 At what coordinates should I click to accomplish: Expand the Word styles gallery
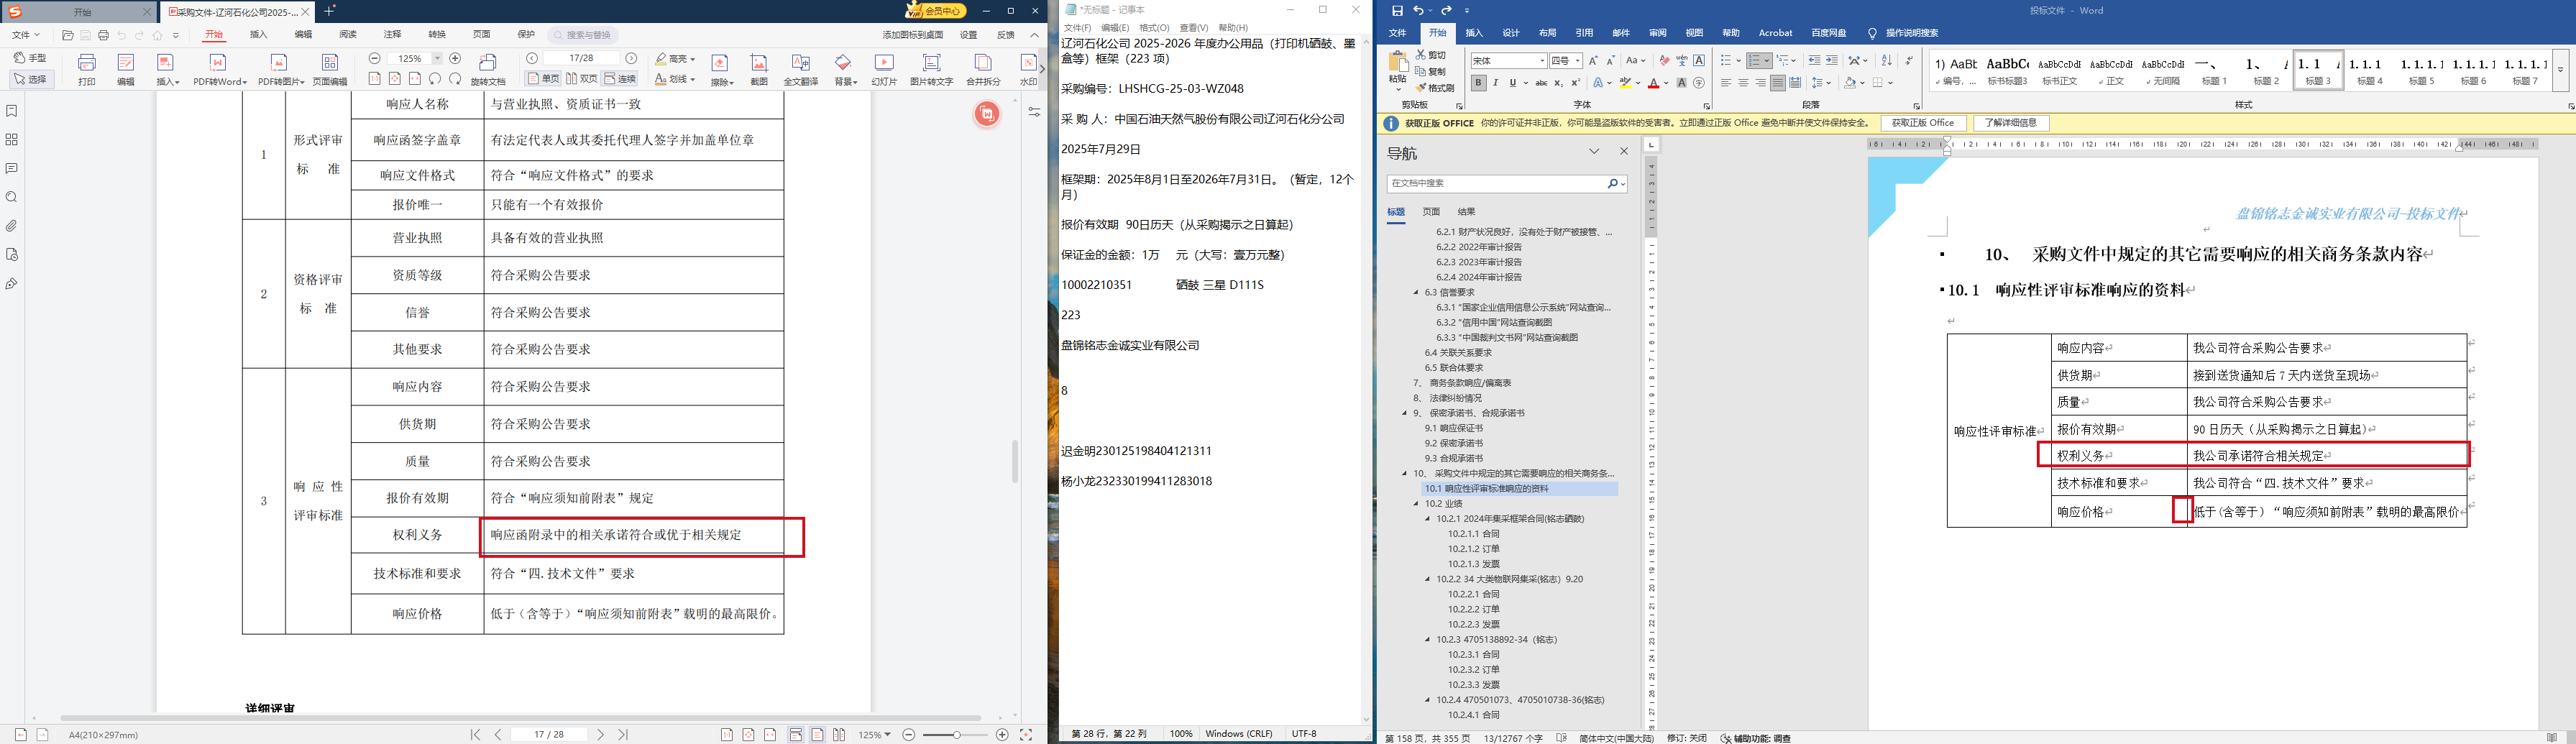[2561, 71]
